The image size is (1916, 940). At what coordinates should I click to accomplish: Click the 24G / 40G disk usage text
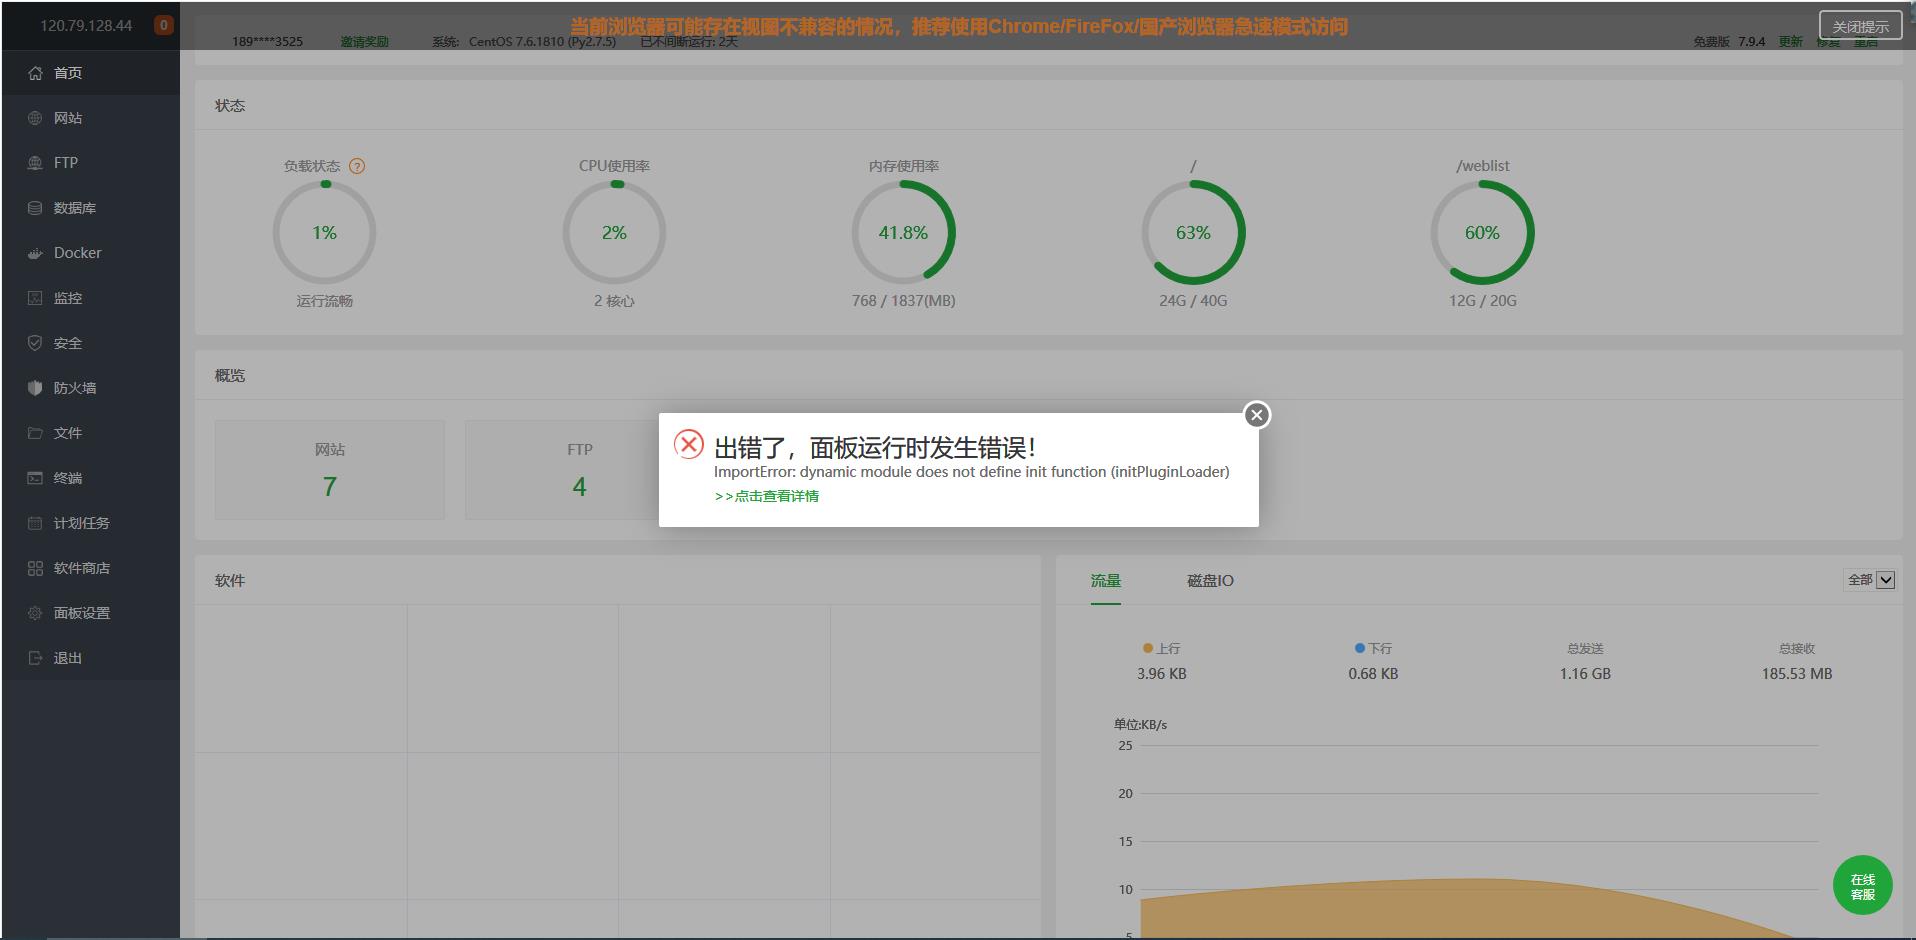tap(1193, 301)
